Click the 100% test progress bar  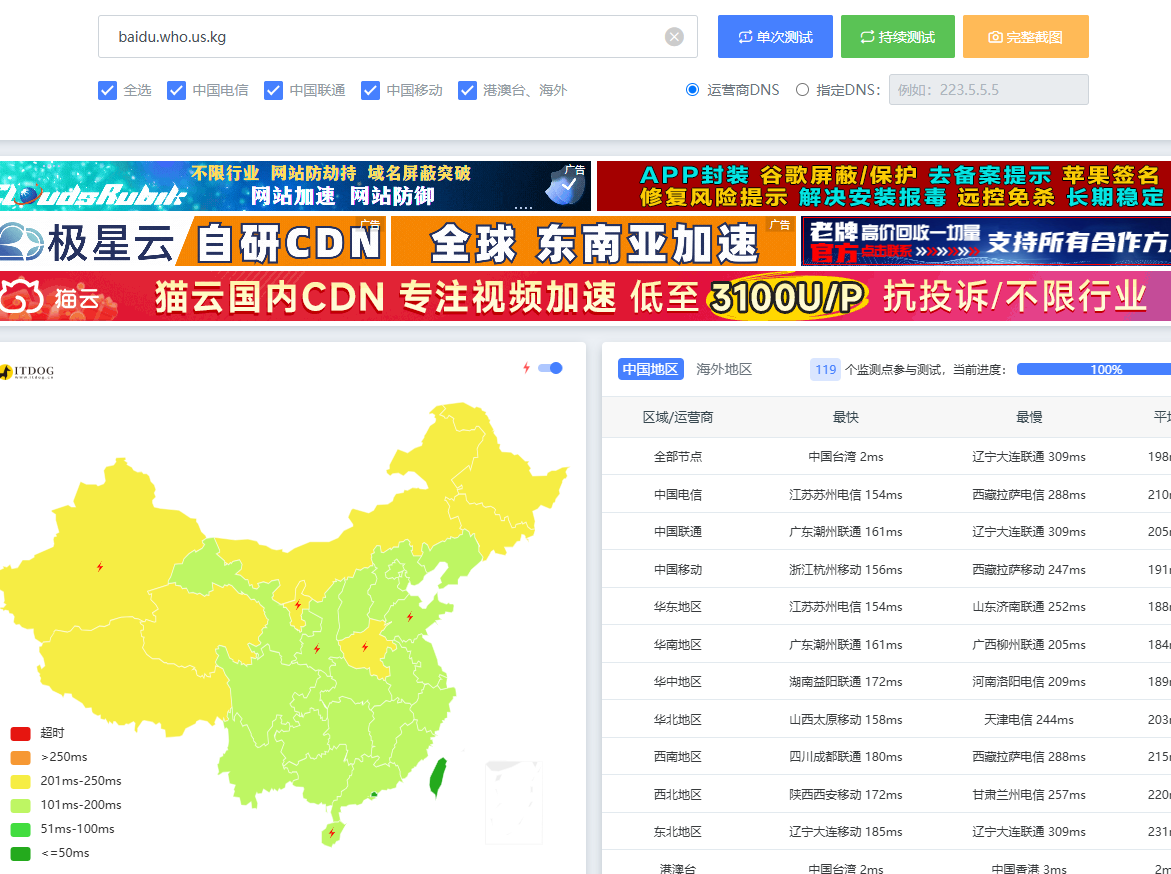[x=1094, y=369]
